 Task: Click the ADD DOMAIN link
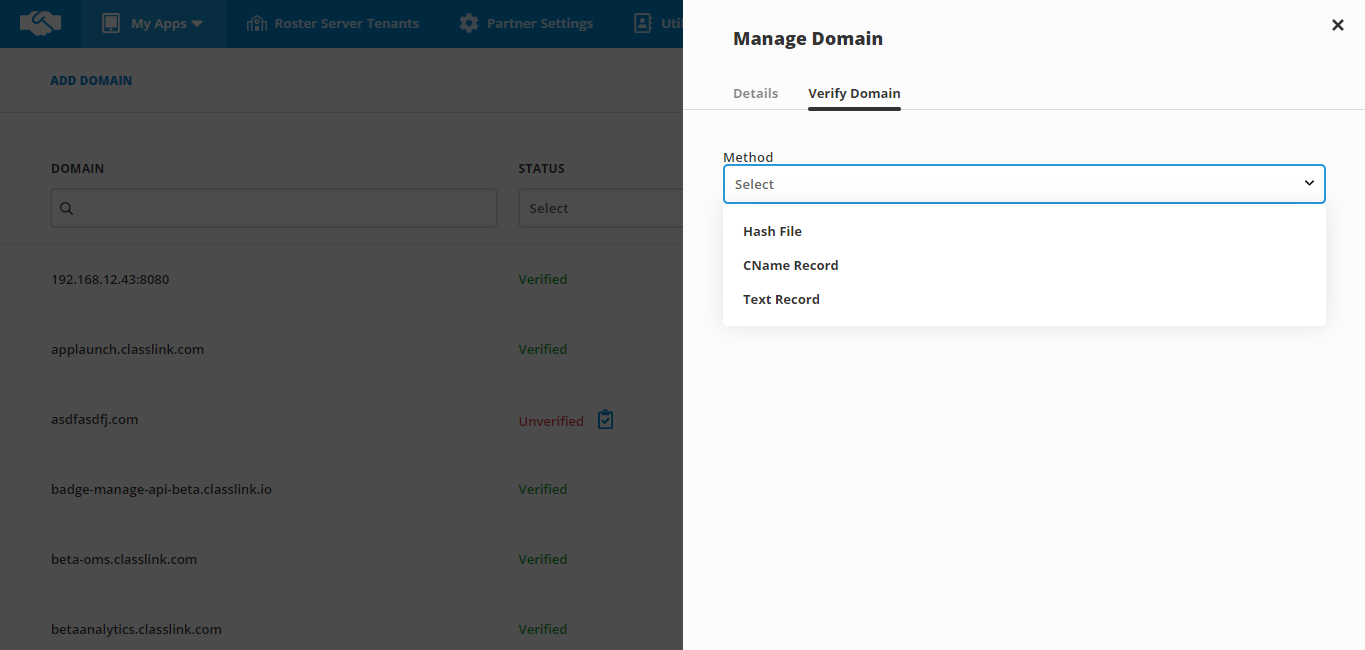pyautogui.click(x=91, y=80)
